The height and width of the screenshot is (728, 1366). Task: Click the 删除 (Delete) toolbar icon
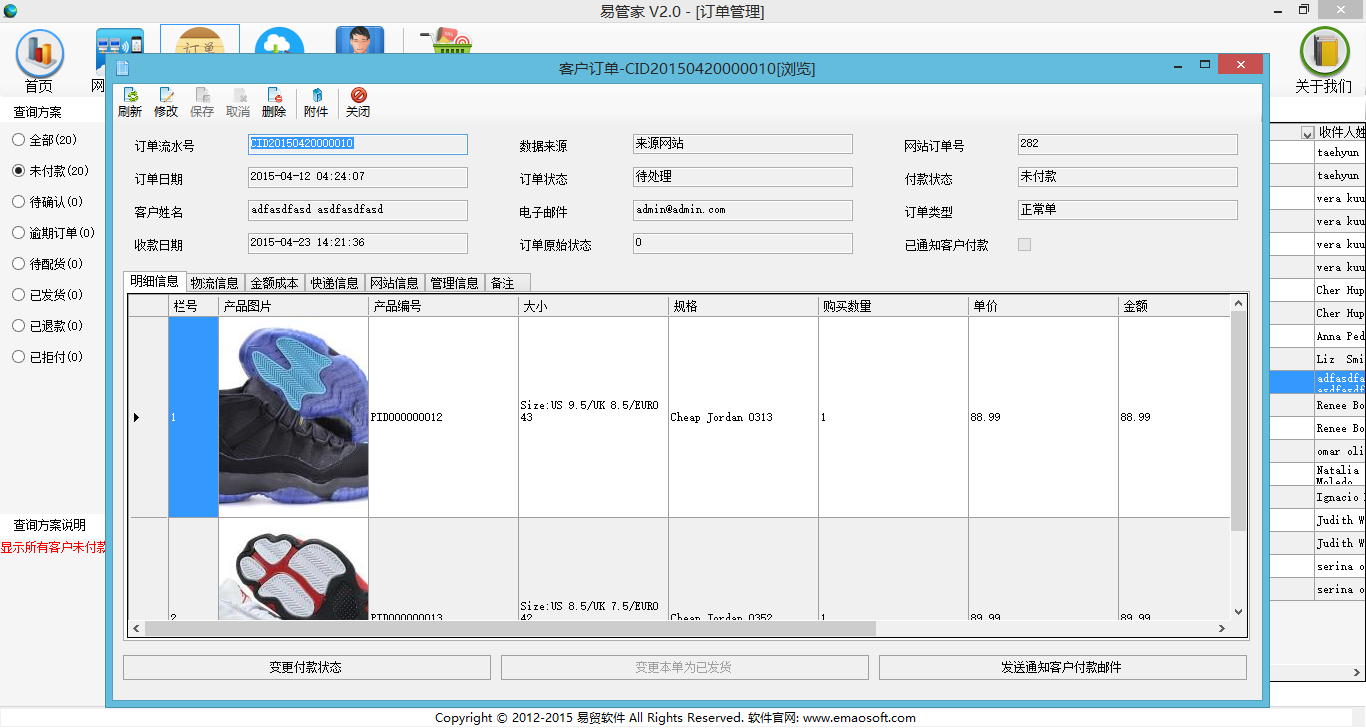click(274, 102)
